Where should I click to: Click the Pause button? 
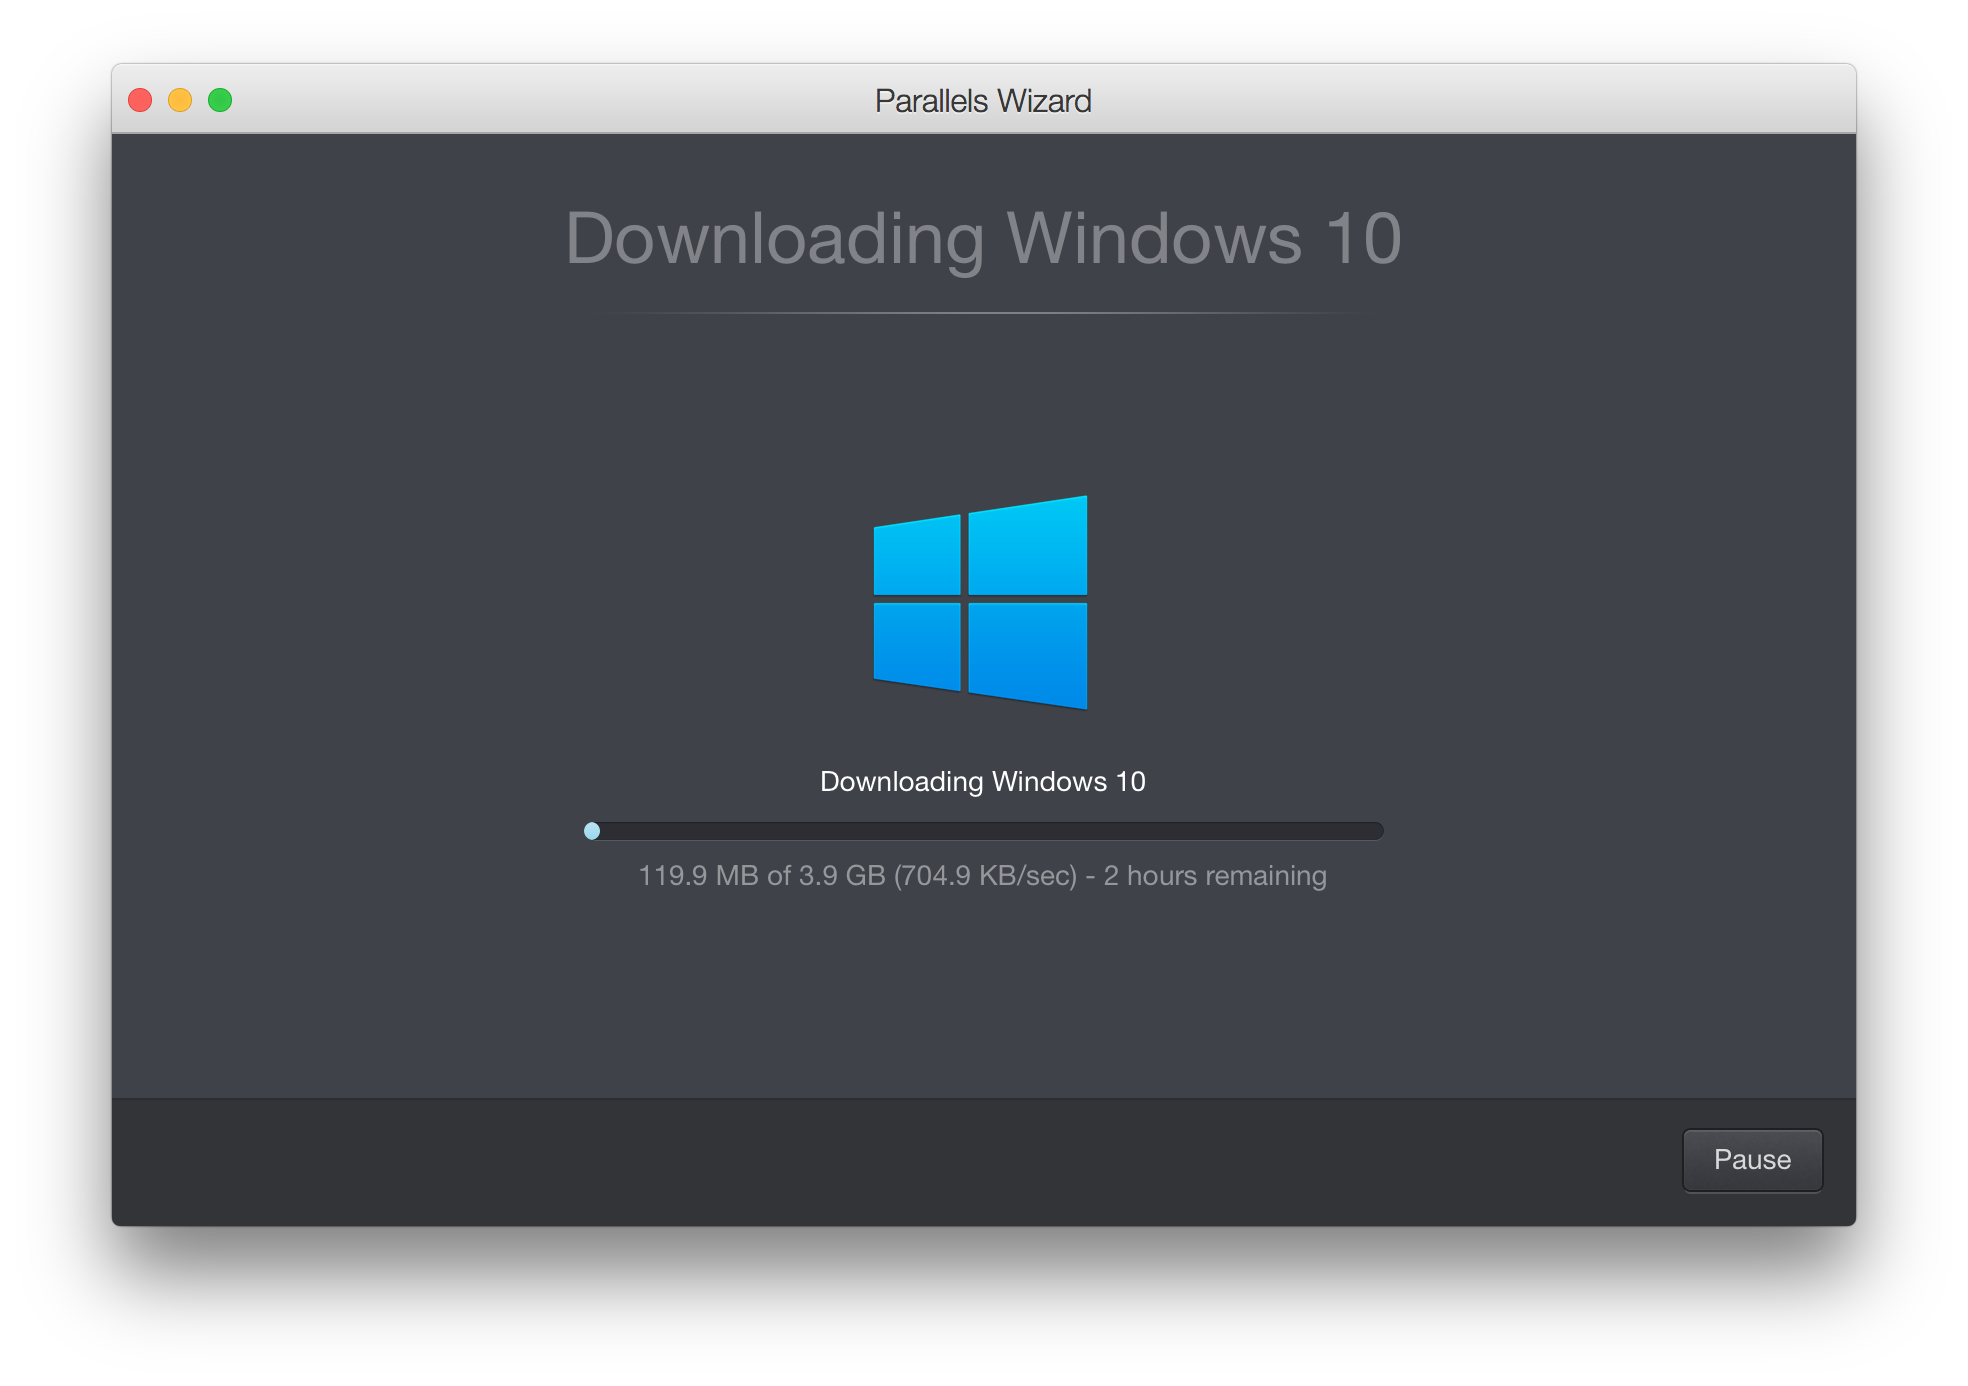(1752, 1160)
